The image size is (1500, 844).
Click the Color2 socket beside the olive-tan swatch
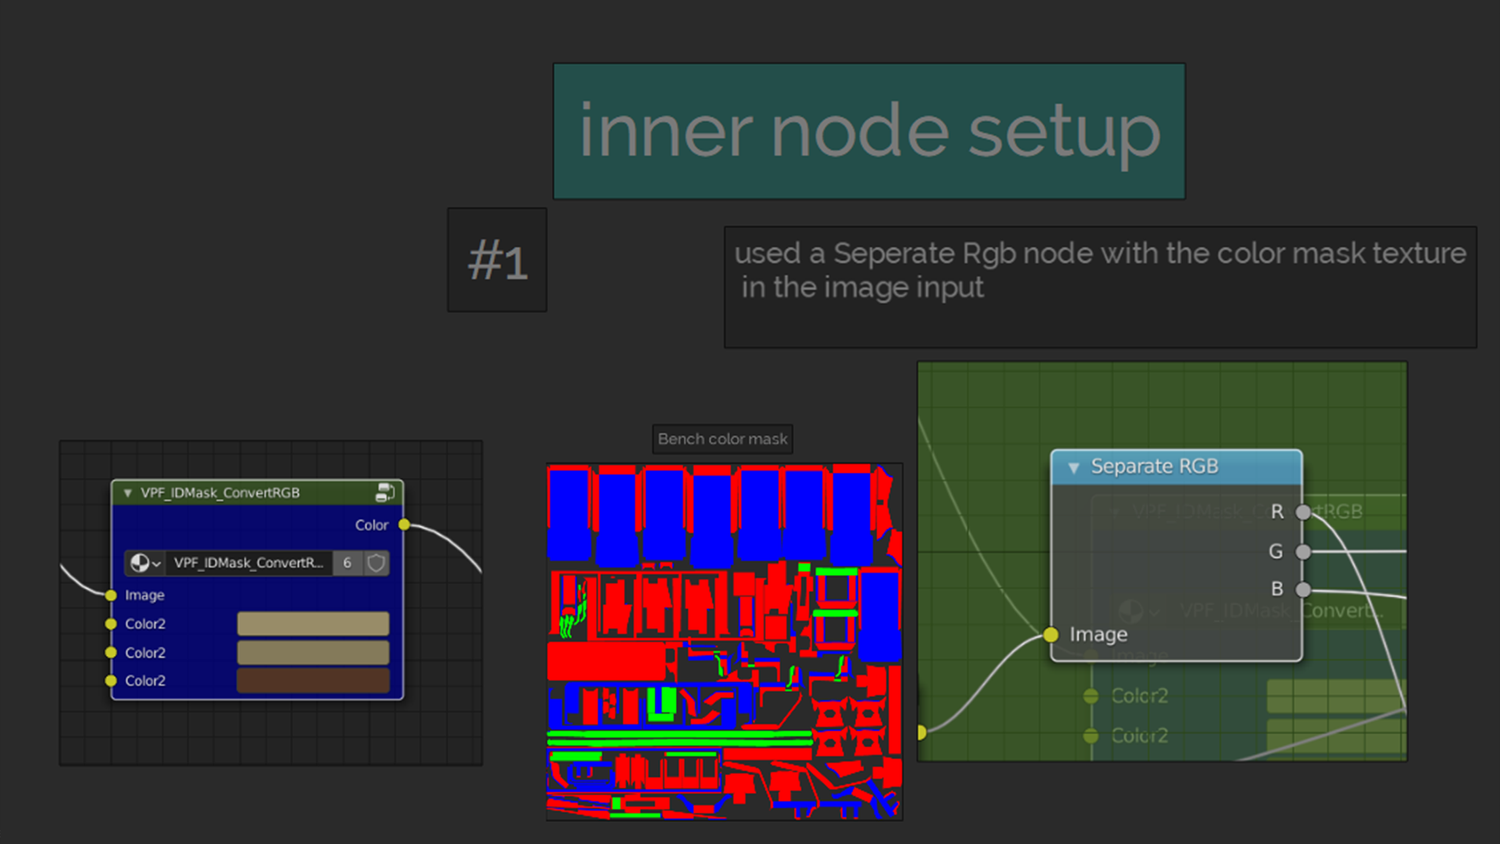point(111,652)
